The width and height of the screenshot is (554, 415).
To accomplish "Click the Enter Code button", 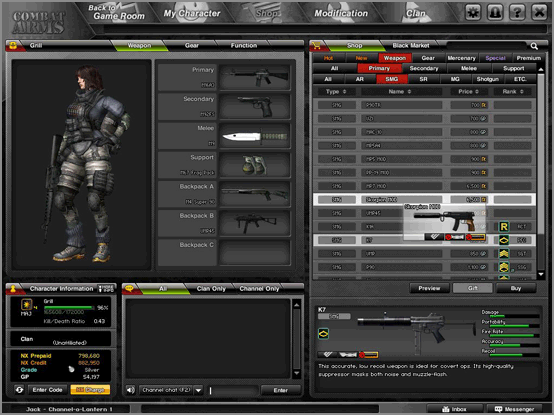I will pyautogui.click(x=47, y=390).
